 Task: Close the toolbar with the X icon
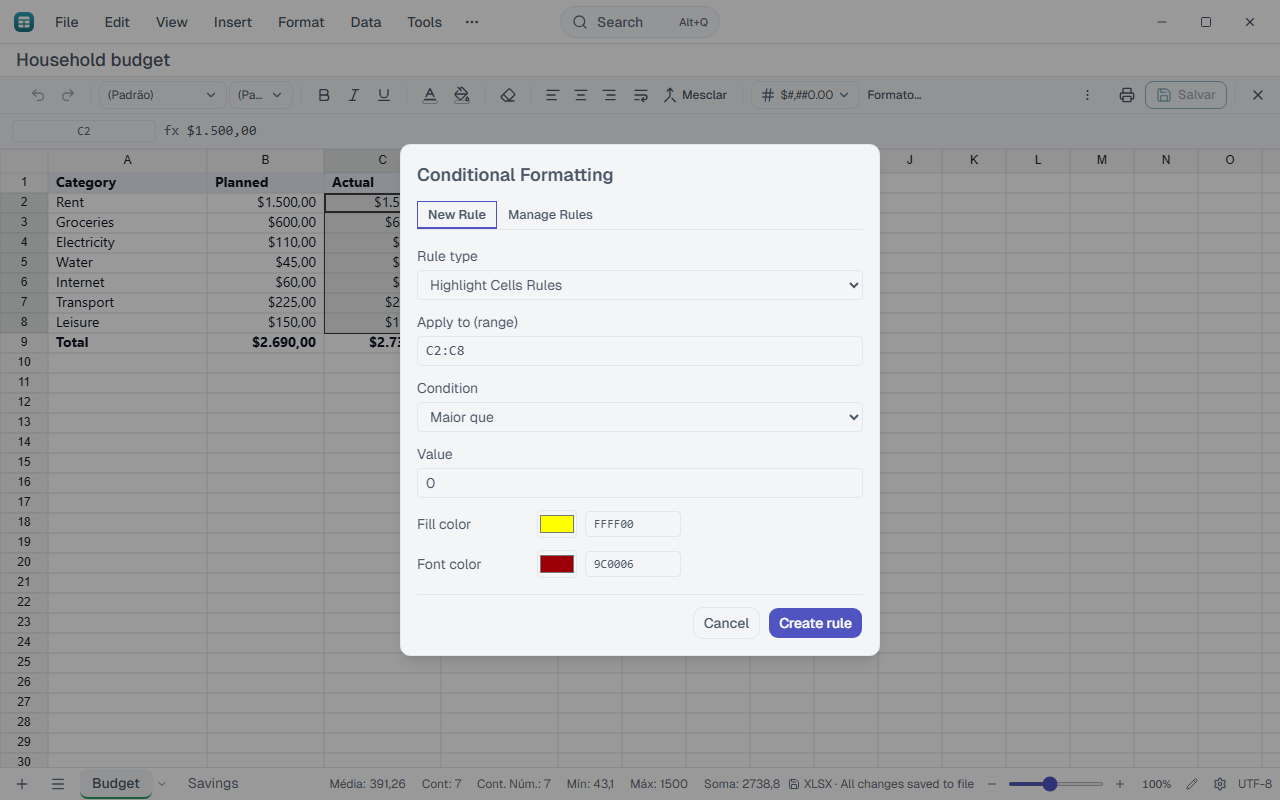coord(1258,95)
